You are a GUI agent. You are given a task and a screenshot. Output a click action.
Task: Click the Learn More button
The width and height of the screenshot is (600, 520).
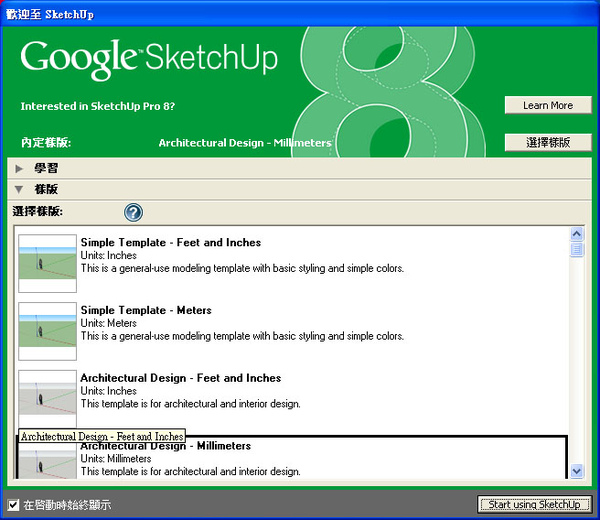point(548,105)
